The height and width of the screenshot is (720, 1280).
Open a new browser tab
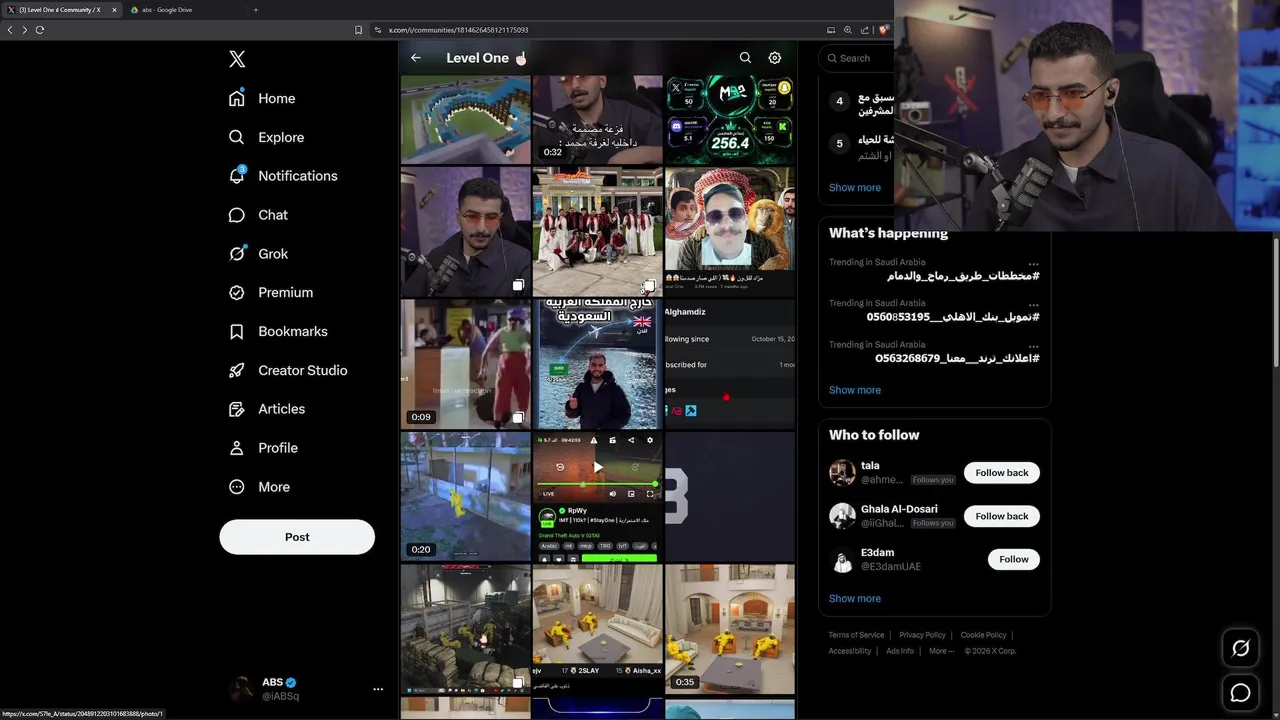pyautogui.click(x=255, y=10)
